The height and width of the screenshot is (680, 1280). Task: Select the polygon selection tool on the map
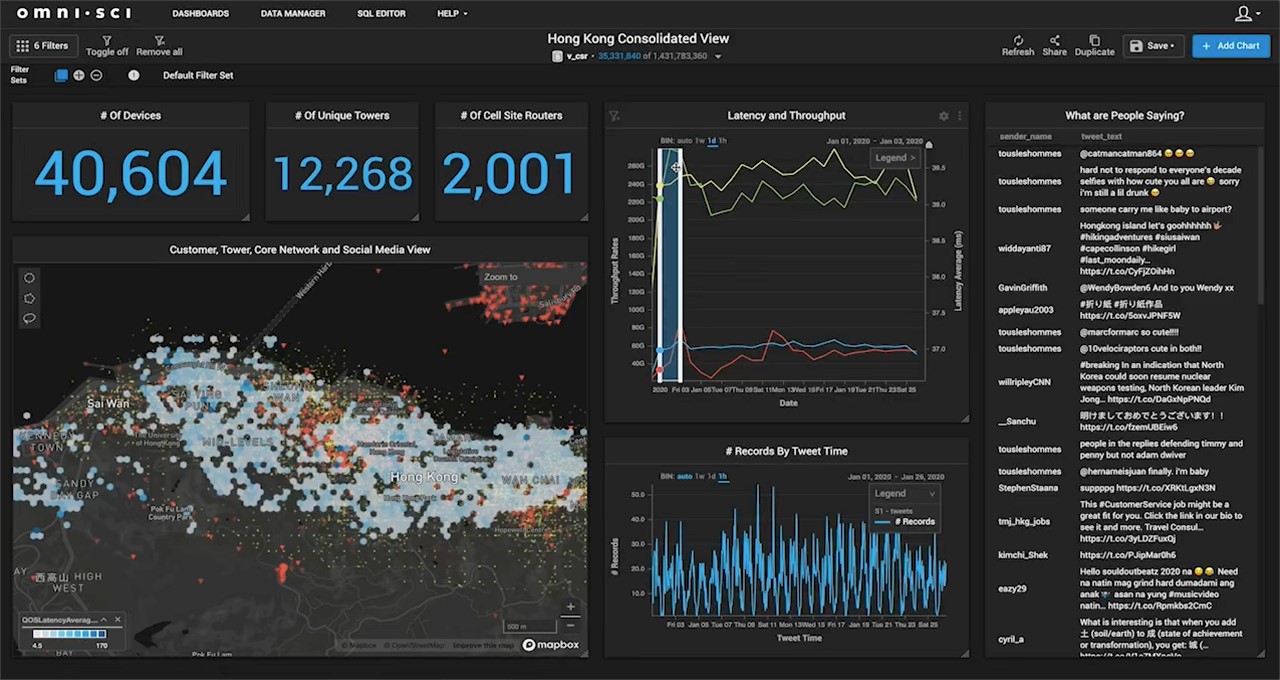29,297
